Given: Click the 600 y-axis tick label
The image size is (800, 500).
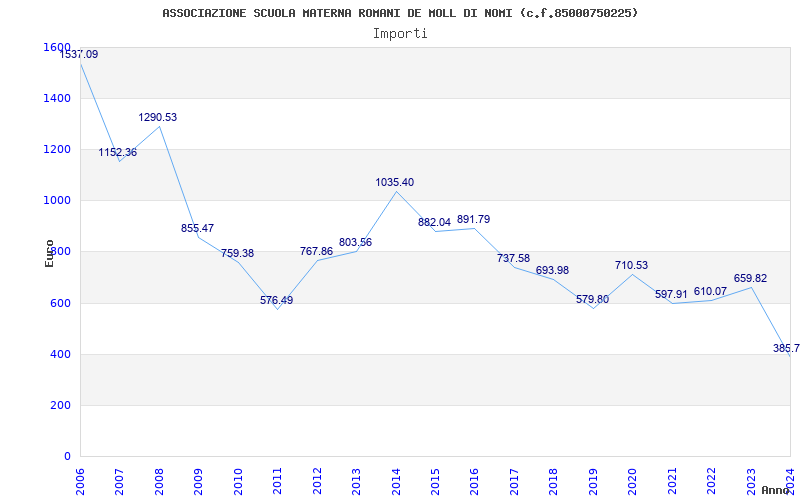Looking at the screenshot, I should coord(60,303).
